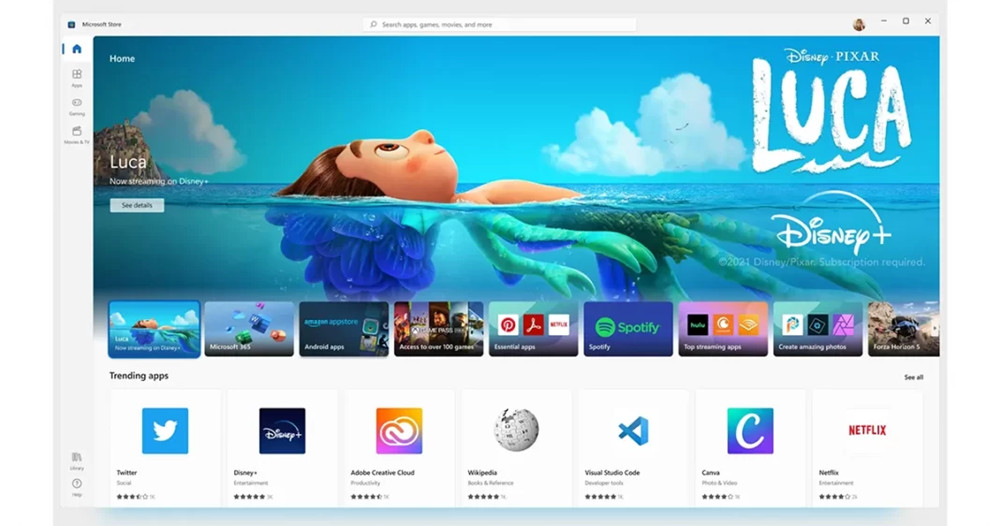
Task: Click the search apps input field
Action: tap(500, 24)
